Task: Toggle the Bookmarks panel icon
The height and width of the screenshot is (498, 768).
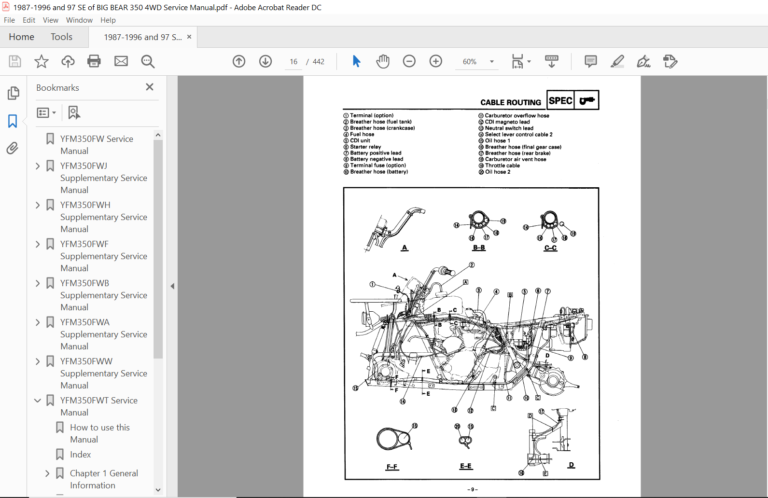Action: (x=13, y=121)
